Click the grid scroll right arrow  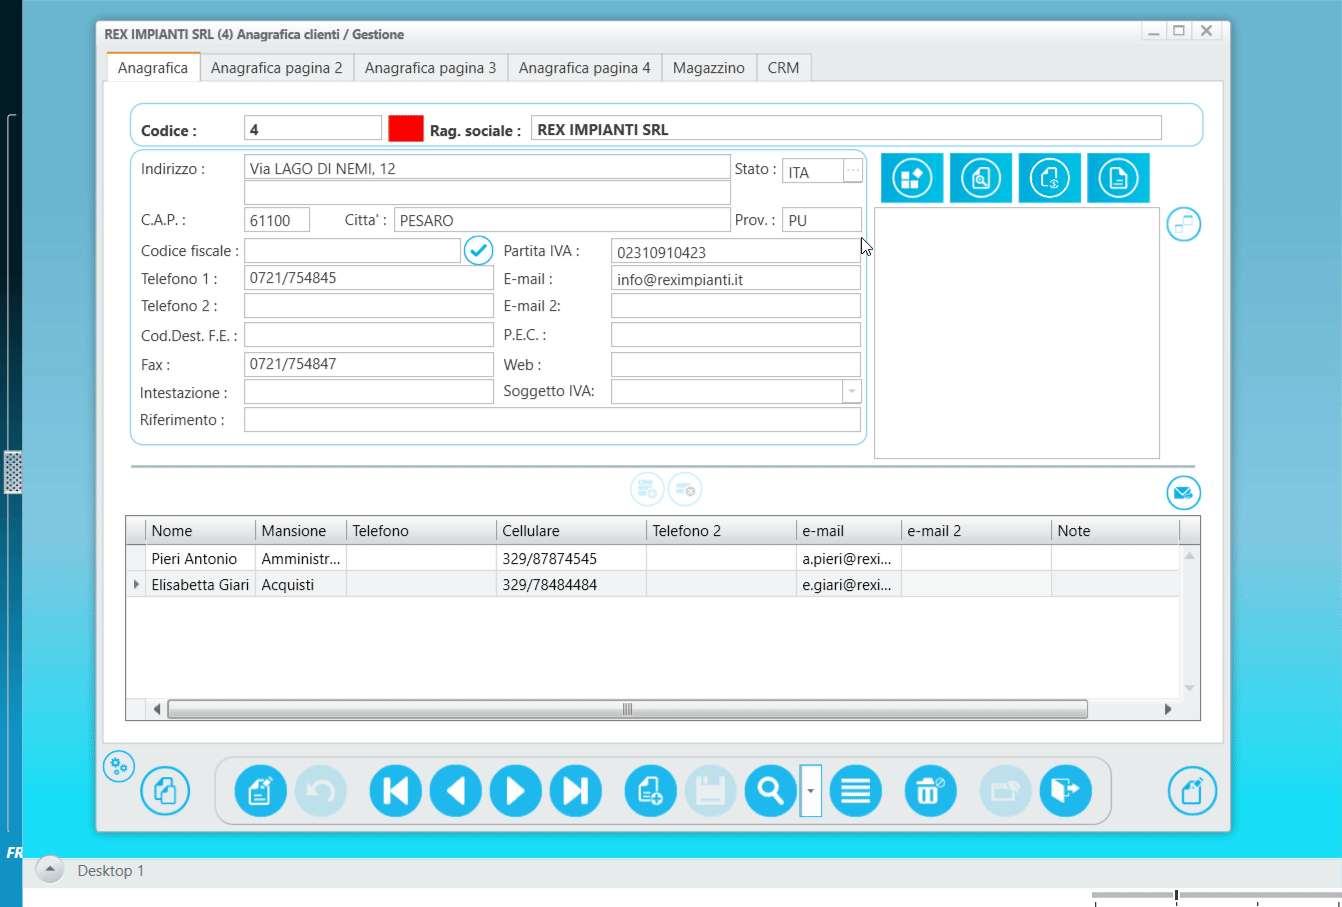click(1168, 709)
